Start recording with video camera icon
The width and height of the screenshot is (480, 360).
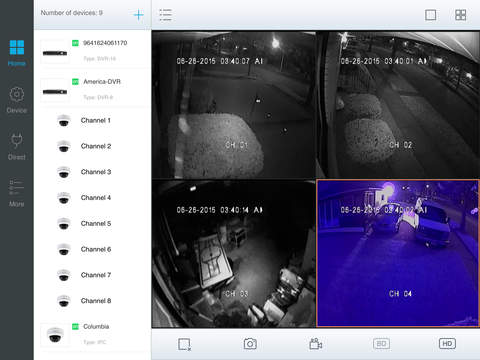click(315, 344)
